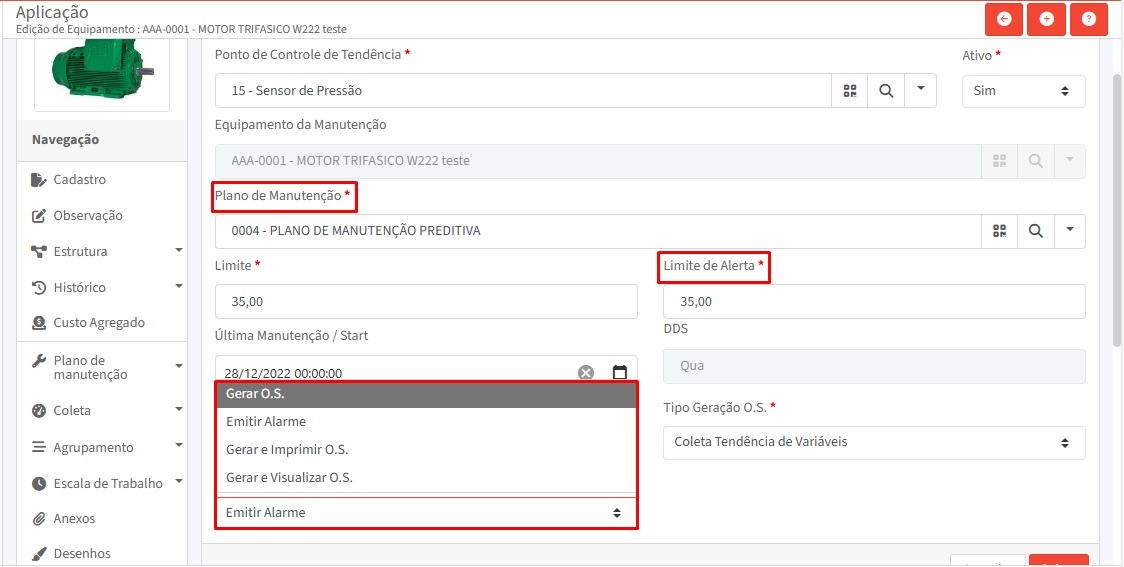Viewport: 1124px width, 567px height.
Task: Open Tipo Geração O.S. dropdown
Action: [873, 442]
